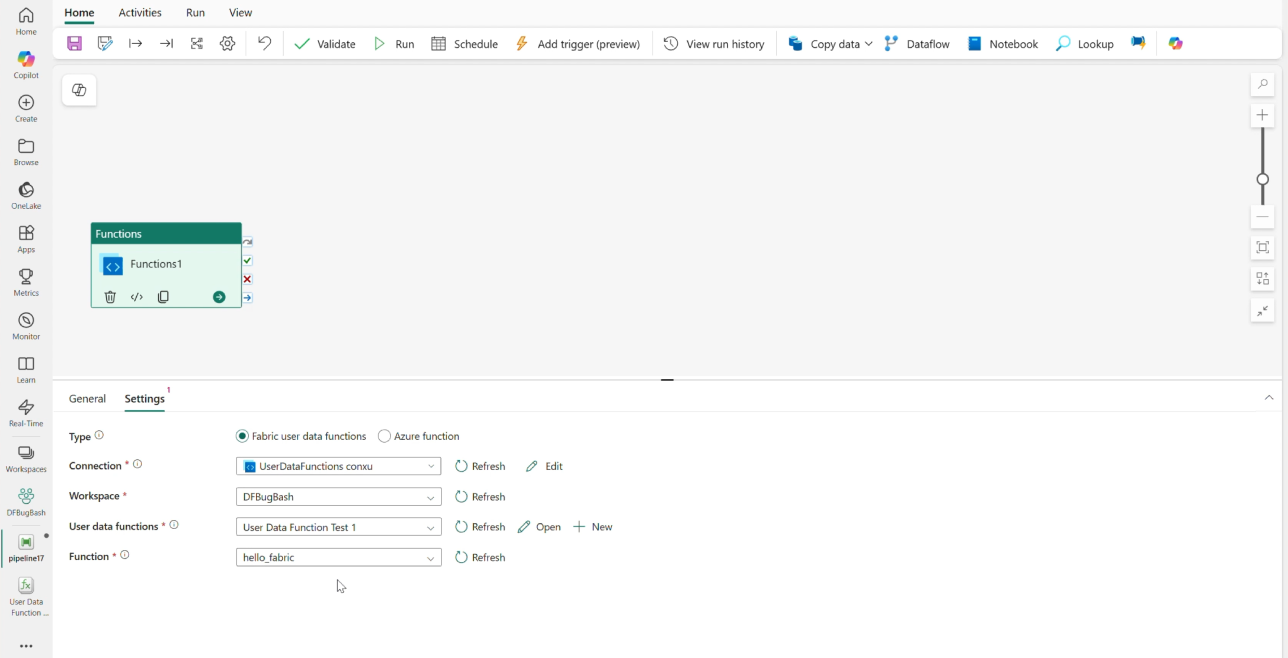The image size is (1288, 658).
Task: Select Fabric user data functions radio
Action: pyautogui.click(x=242, y=436)
